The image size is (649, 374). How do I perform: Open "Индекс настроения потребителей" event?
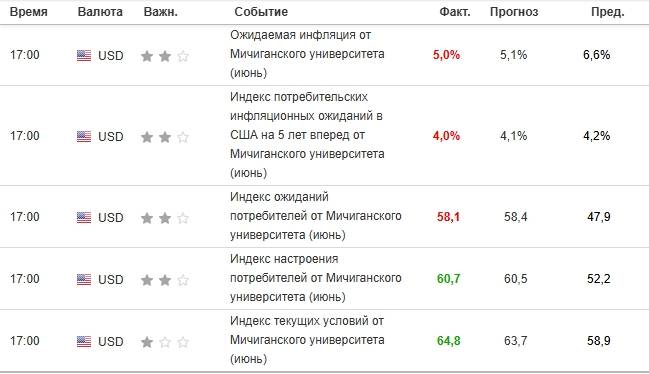[315, 278]
